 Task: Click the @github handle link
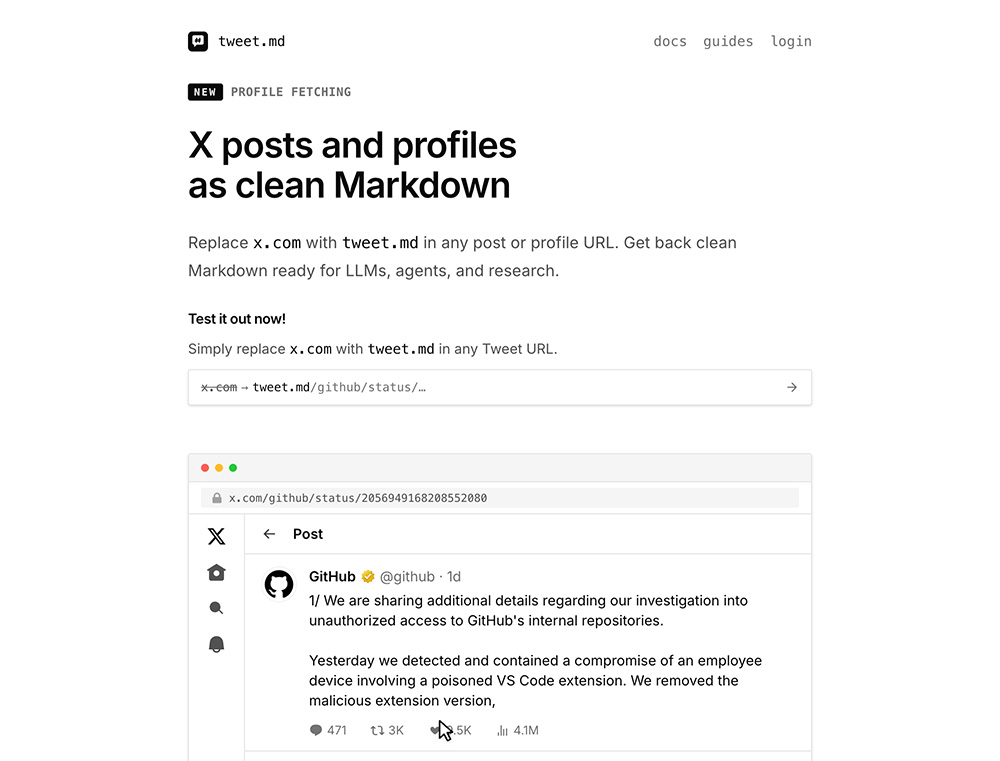[x=407, y=577]
